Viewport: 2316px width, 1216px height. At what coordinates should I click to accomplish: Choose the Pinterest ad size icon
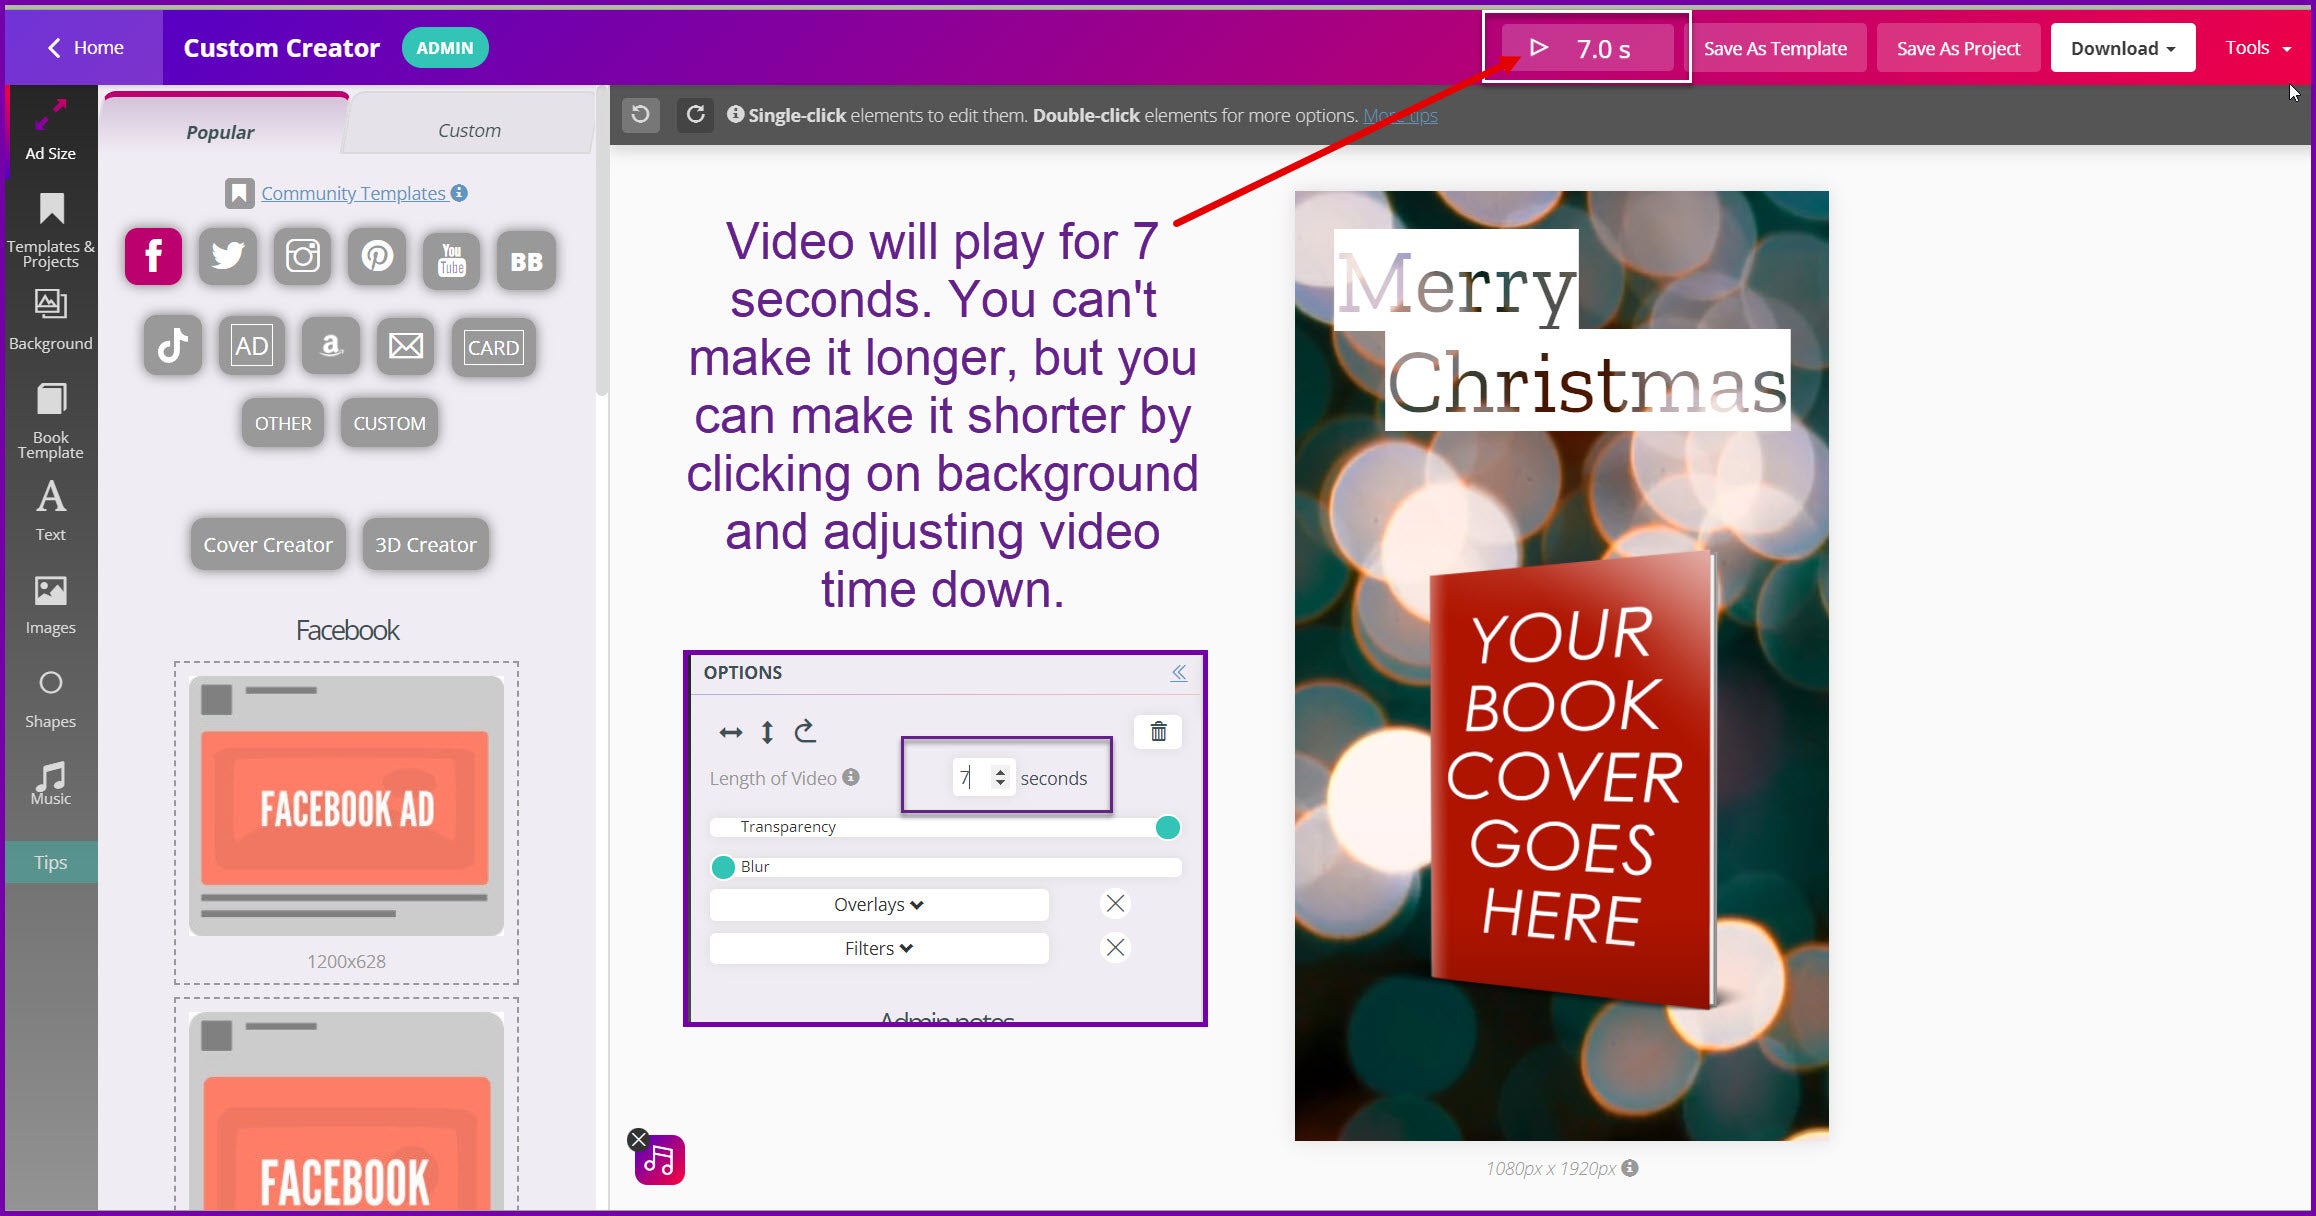(x=377, y=257)
